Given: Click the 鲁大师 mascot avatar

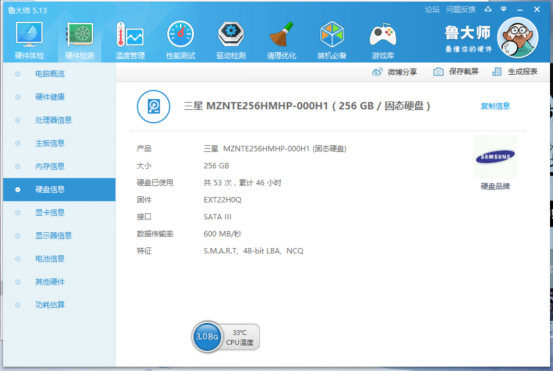Looking at the screenshot, I should (x=518, y=37).
